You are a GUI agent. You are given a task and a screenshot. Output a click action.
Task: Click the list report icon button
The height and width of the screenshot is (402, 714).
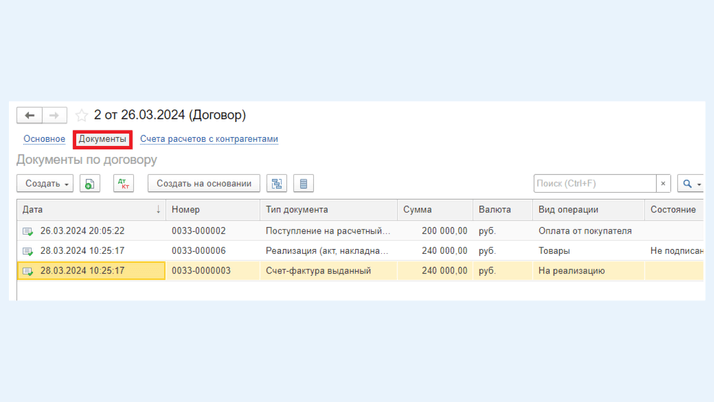[304, 184]
